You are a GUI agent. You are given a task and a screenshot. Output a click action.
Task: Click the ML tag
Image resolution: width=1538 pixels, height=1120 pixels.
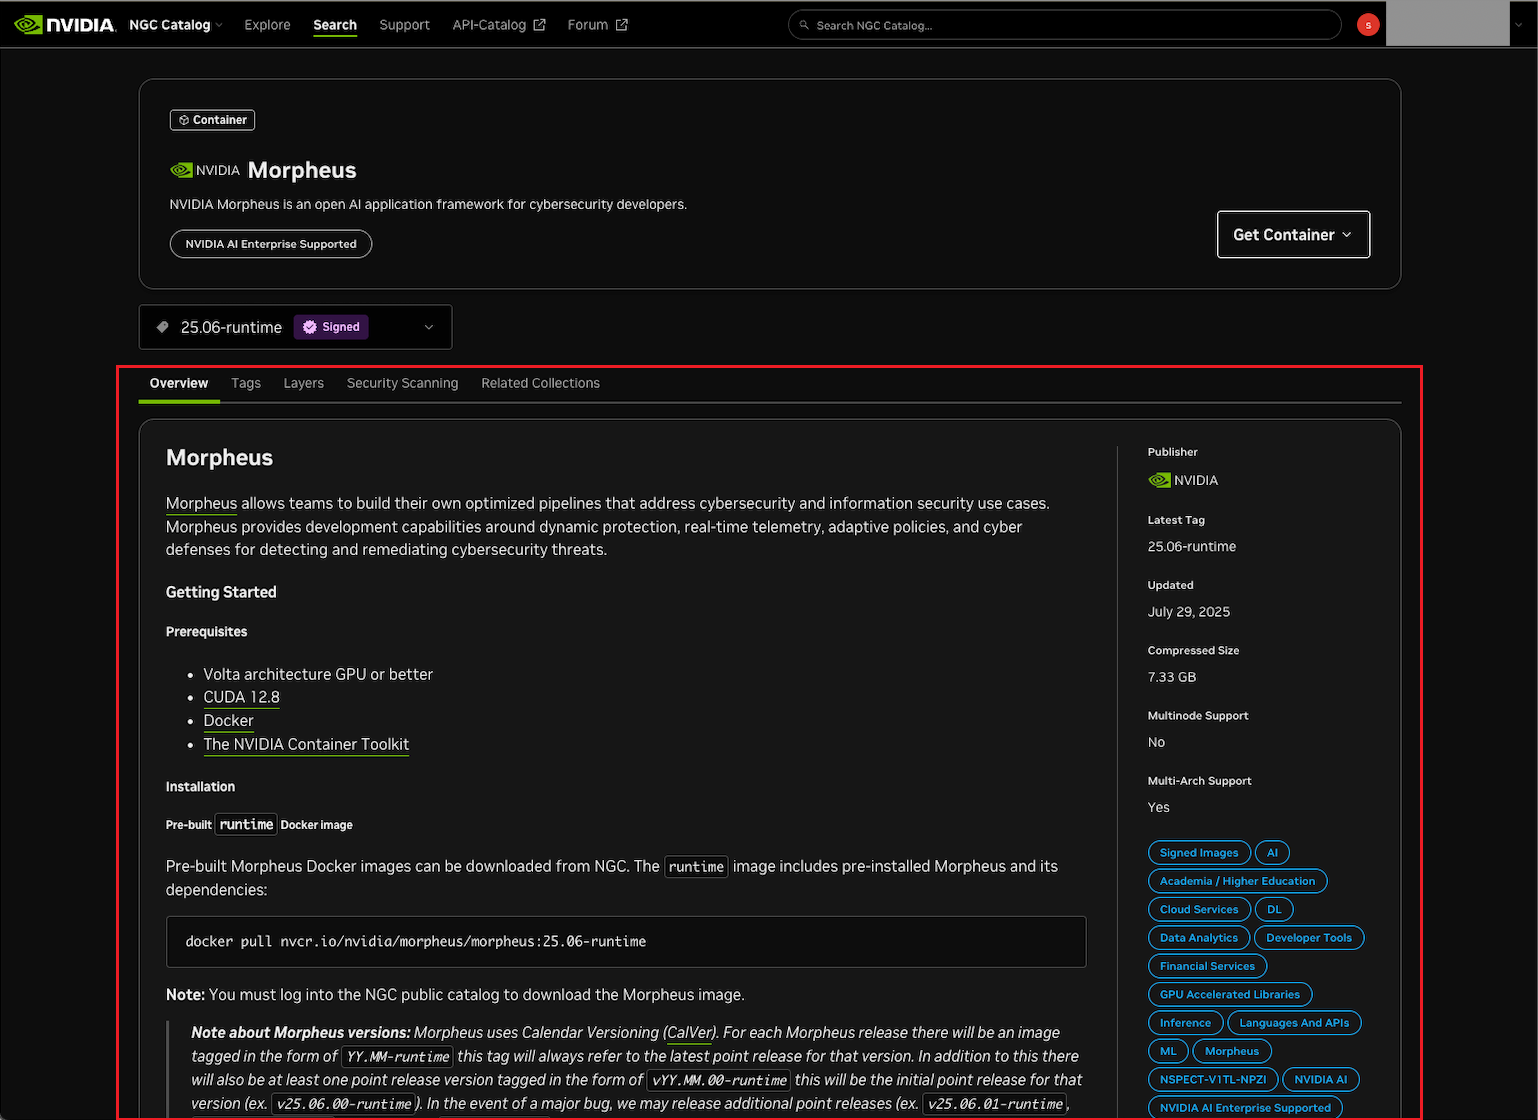click(x=1168, y=1051)
